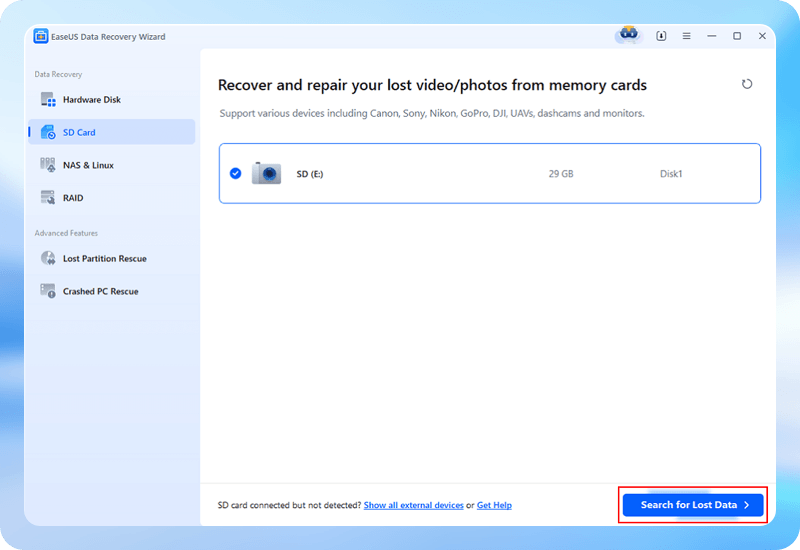Click the mascot avatar icon in title bar
Screen dimensions: 800x550
tap(629, 35)
